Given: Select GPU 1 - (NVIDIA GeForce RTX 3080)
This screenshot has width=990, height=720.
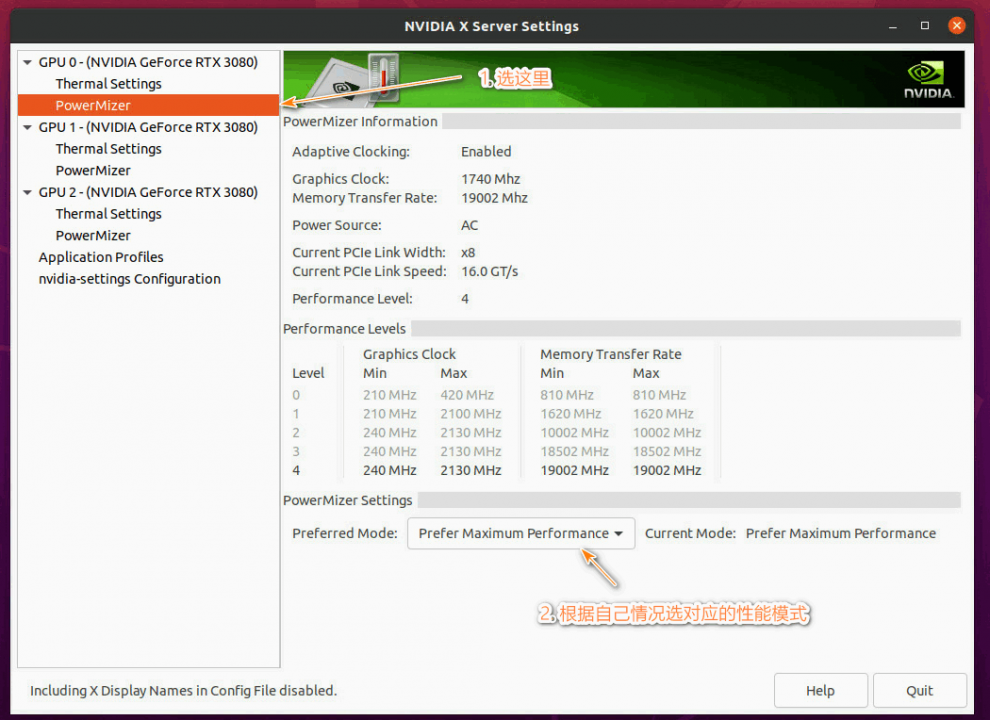Looking at the screenshot, I should click(148, 128).
